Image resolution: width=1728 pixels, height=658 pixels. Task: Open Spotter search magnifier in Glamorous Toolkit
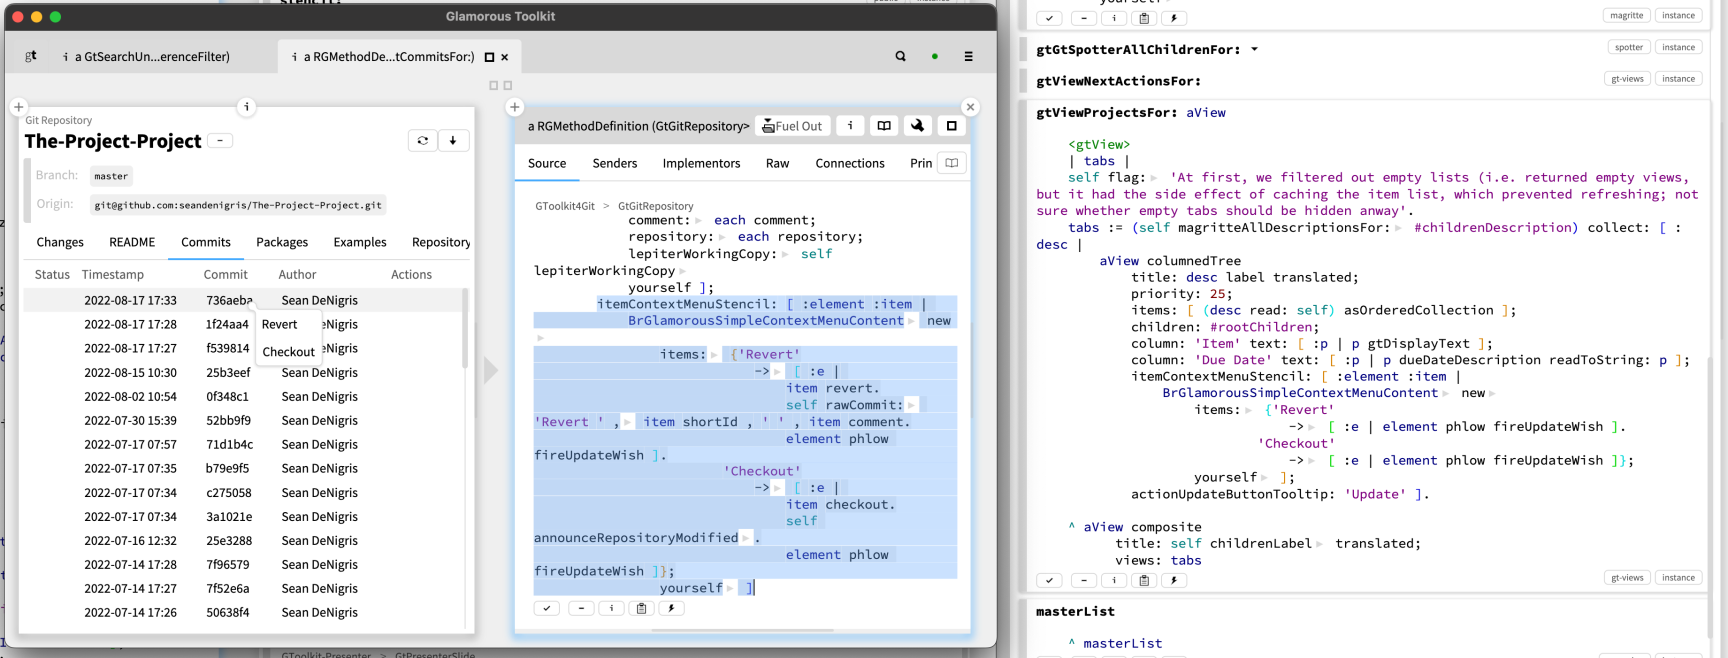click(x=901, y=57)
